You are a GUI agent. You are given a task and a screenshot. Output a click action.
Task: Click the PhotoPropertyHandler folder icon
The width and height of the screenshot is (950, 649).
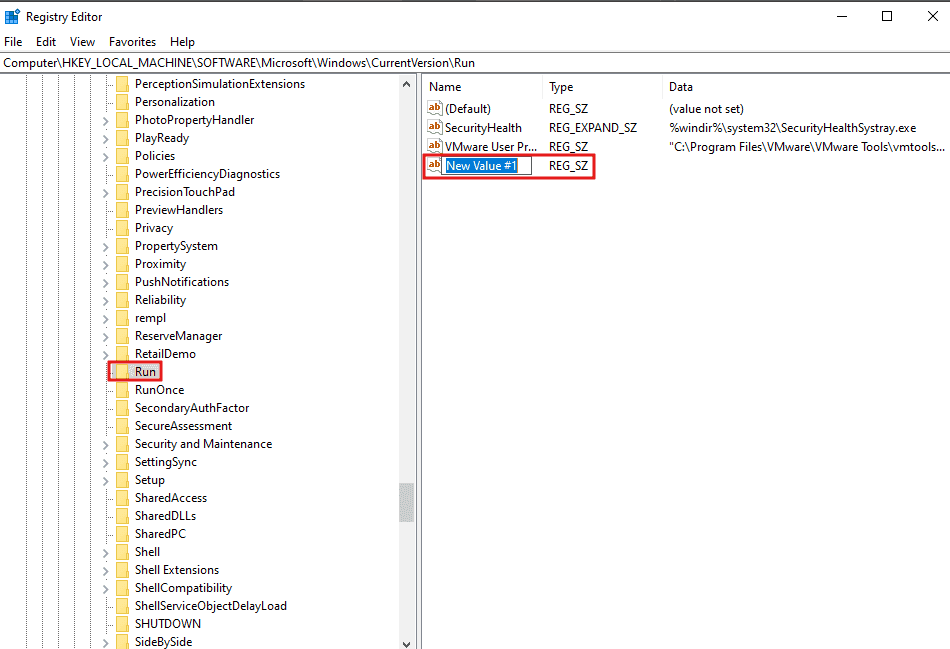pyautogui.click(x=122, y=120)
